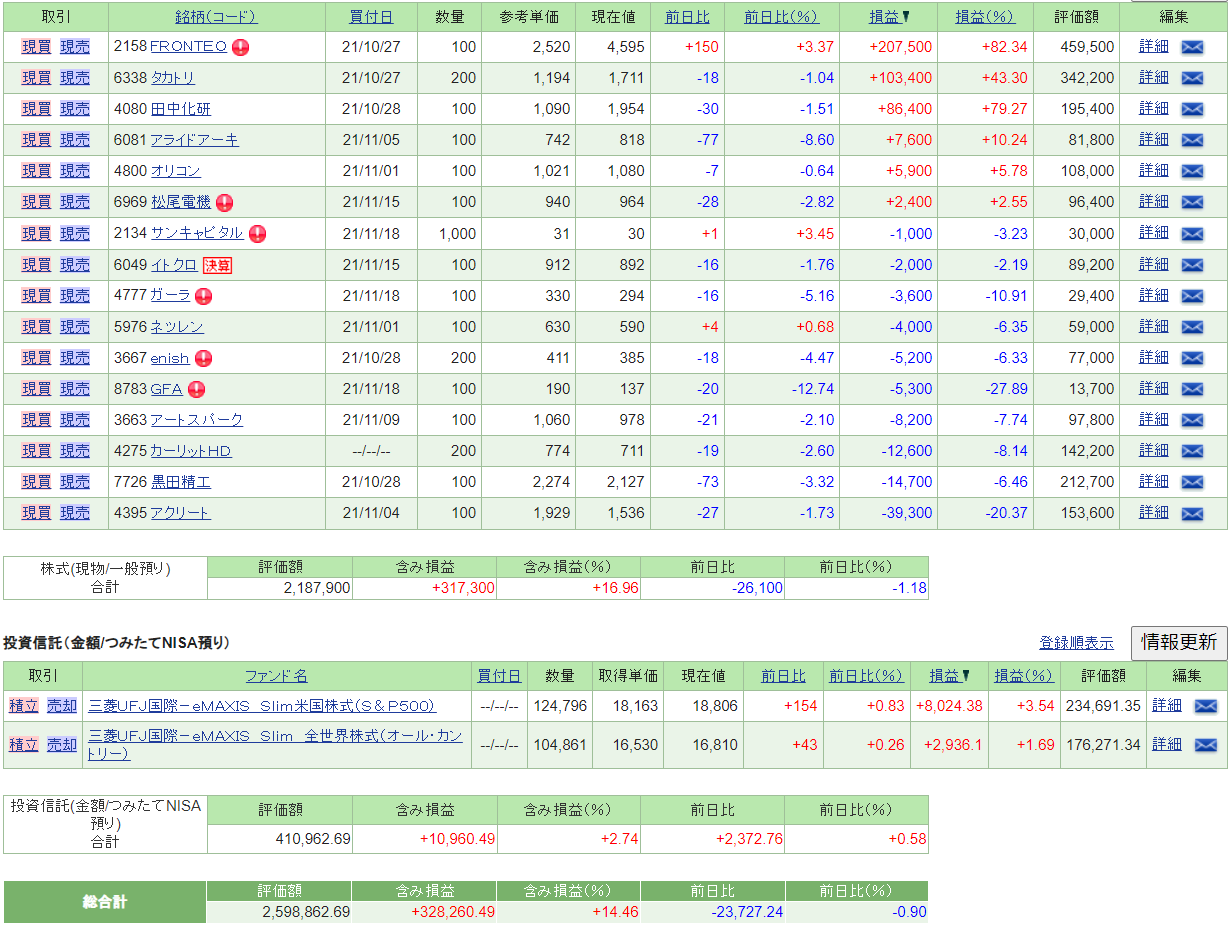
Task: Click the mail icon in the 松尾電機 row
Action: coord(1192,202)
